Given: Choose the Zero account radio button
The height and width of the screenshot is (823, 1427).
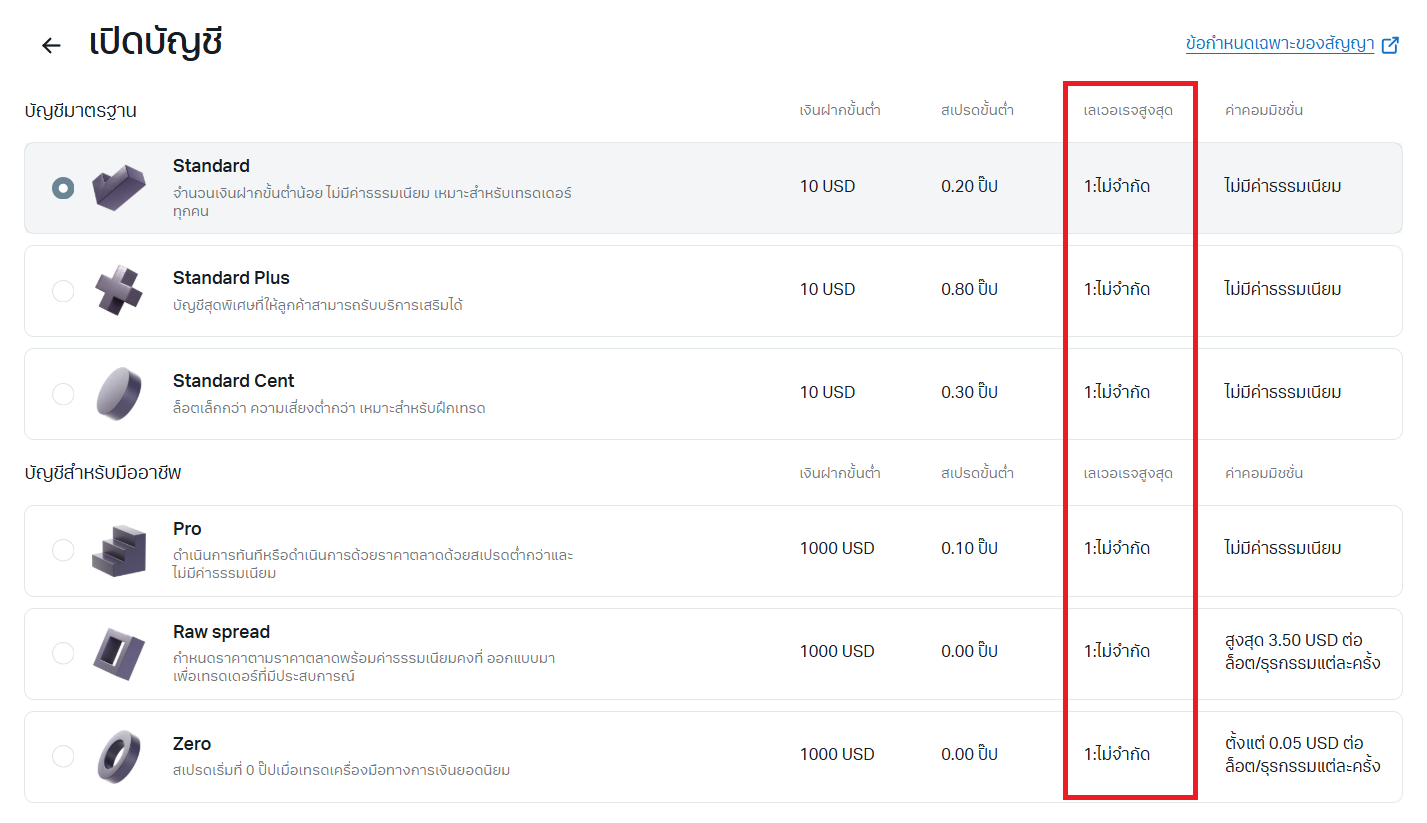Looking at the screenshot, I should pos(63,756).
